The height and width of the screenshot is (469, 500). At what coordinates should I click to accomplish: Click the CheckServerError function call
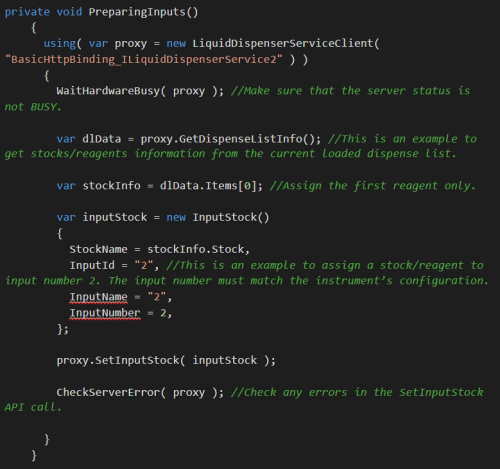click(x=108, y=392)
